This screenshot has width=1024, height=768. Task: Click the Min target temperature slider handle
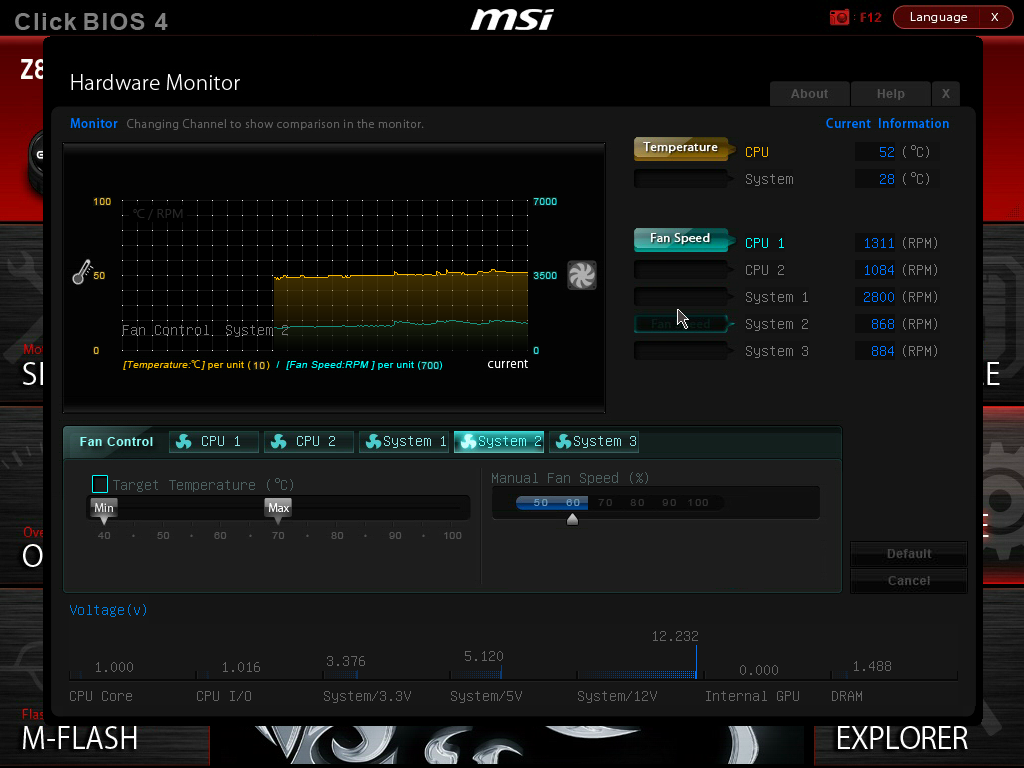pos(104,509)
